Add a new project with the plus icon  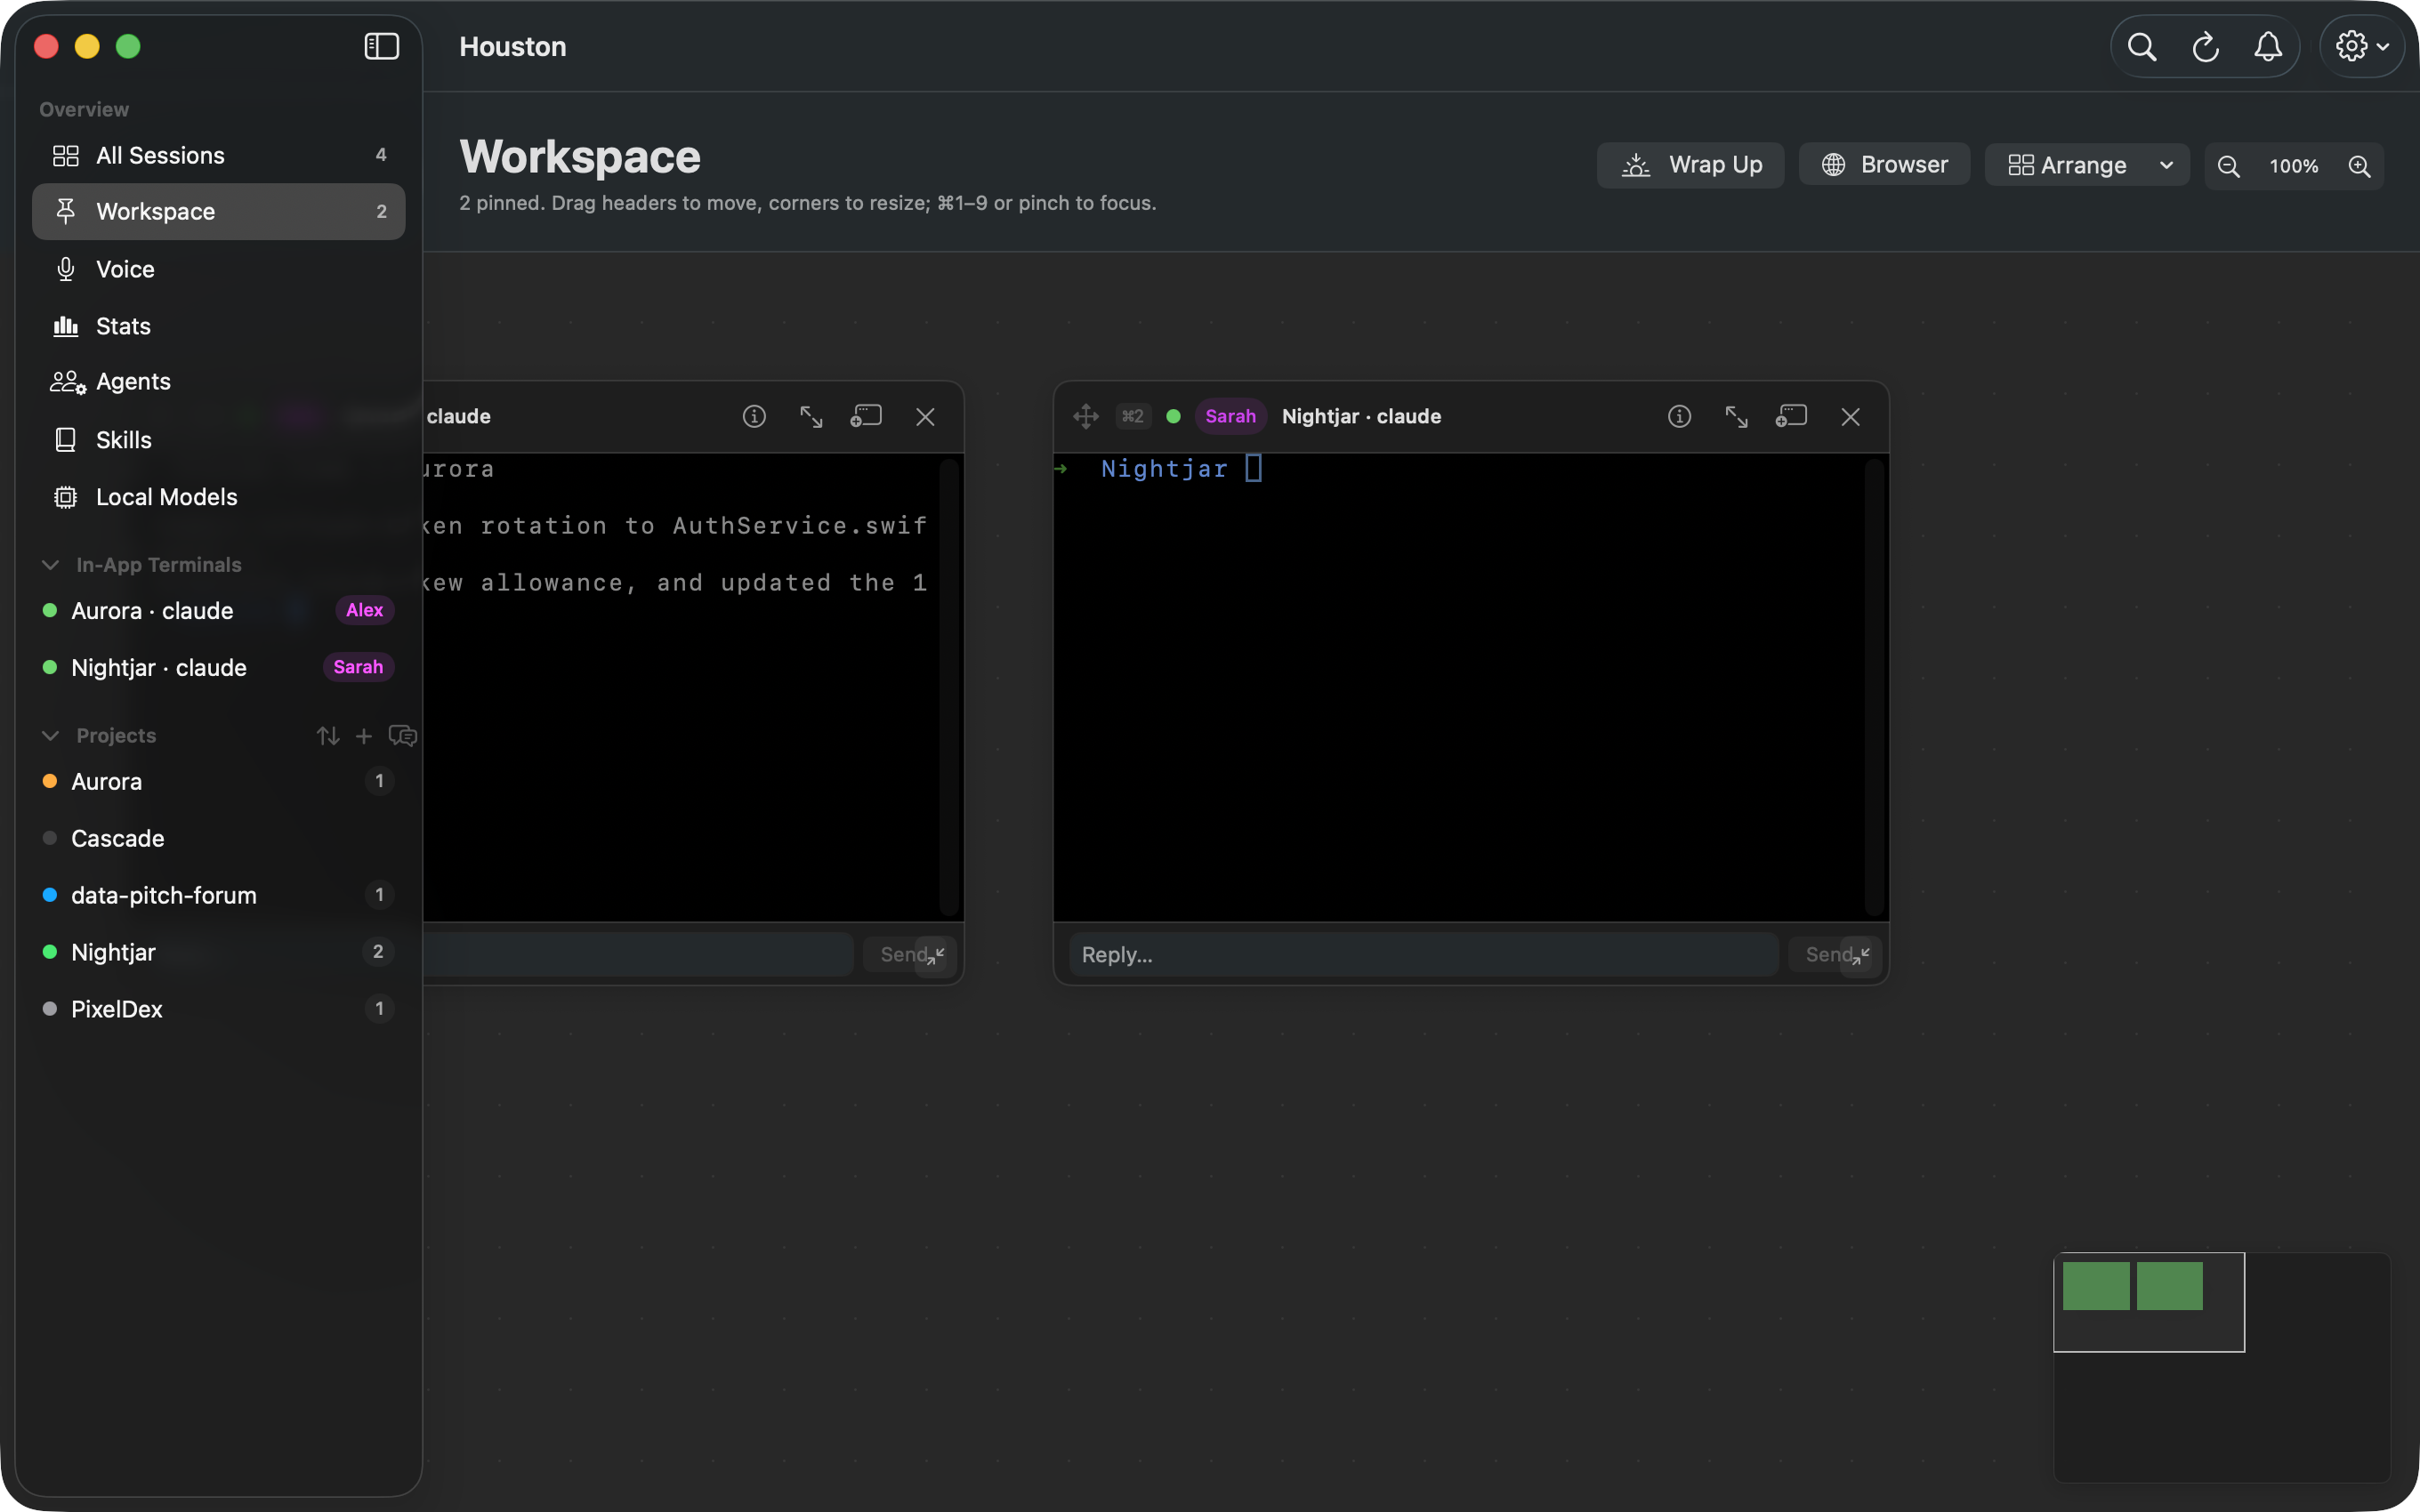(x=364, y=736)
